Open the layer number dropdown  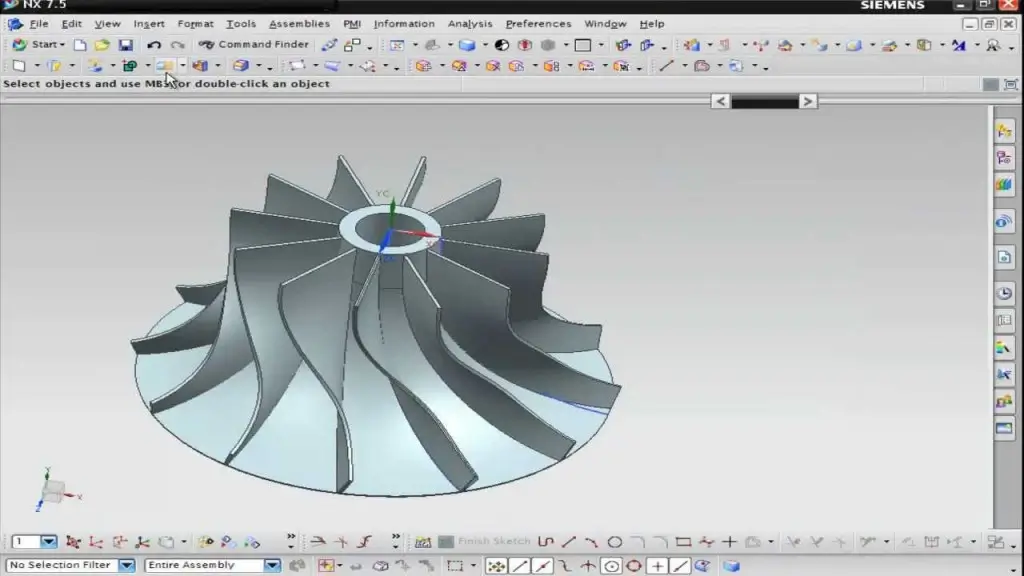[48, 542]
